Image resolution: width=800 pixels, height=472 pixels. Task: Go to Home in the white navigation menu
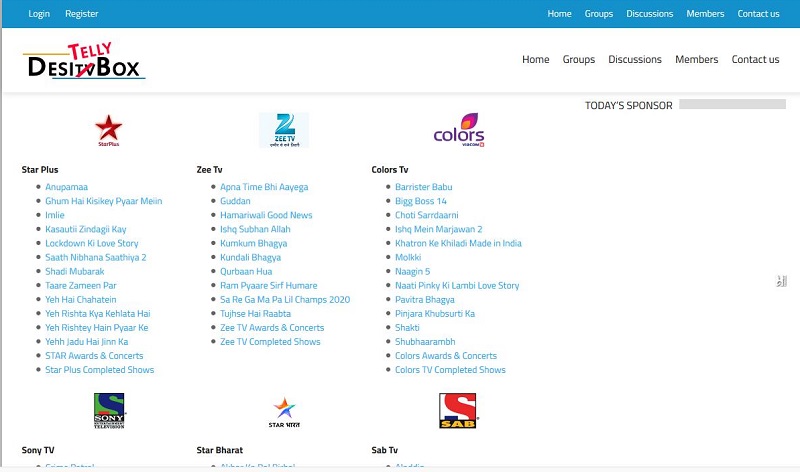[535, 59]
